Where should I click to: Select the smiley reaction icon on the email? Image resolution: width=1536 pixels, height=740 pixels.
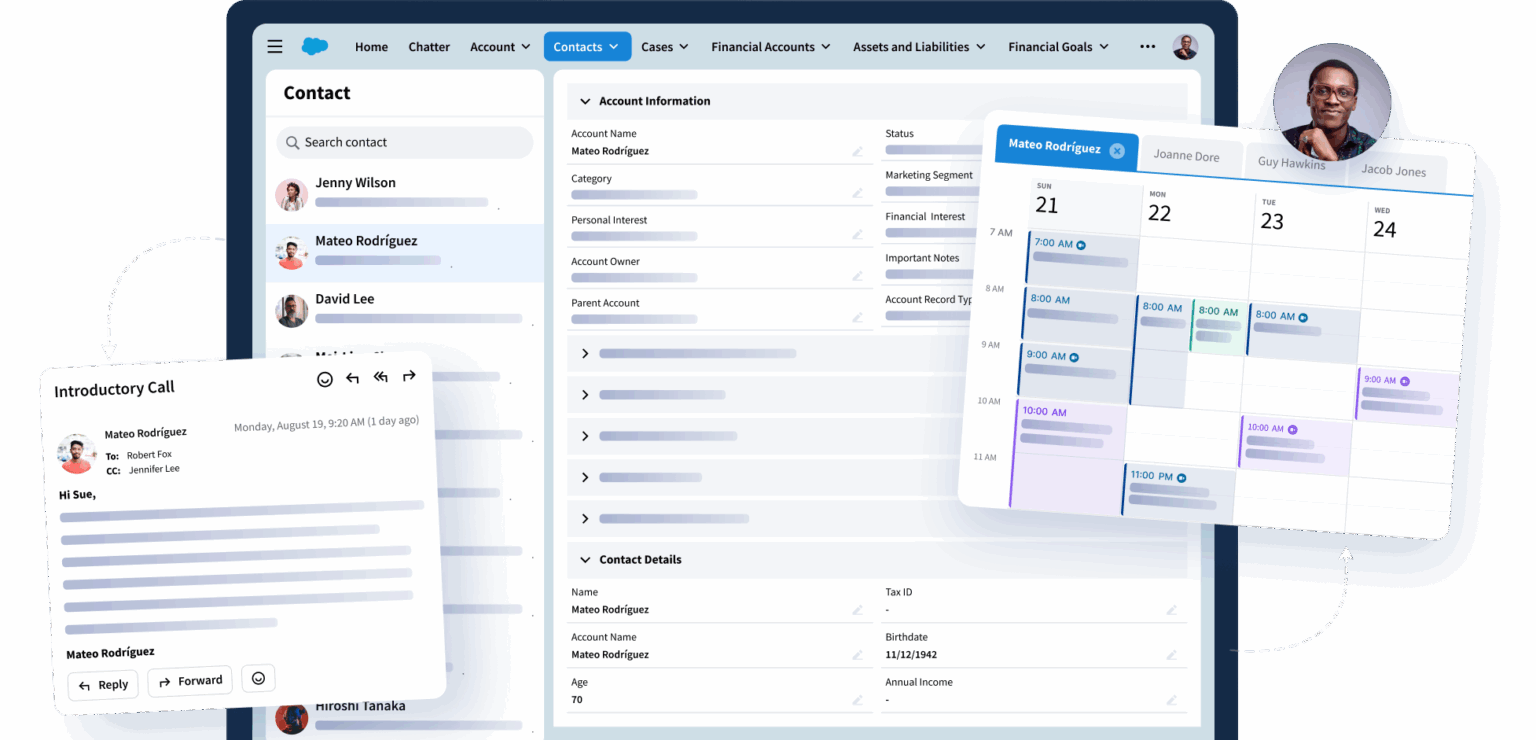(324, 379)
